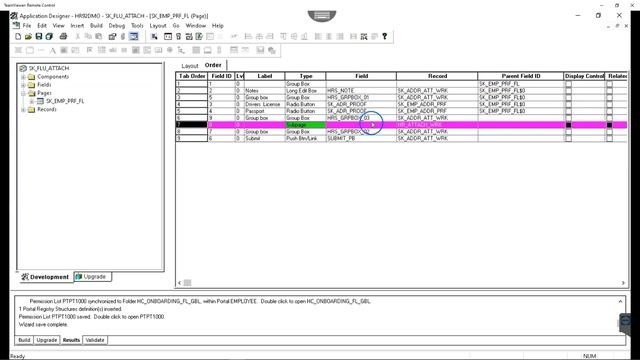
Task: Open the File menu
Action: click(27, 25)
